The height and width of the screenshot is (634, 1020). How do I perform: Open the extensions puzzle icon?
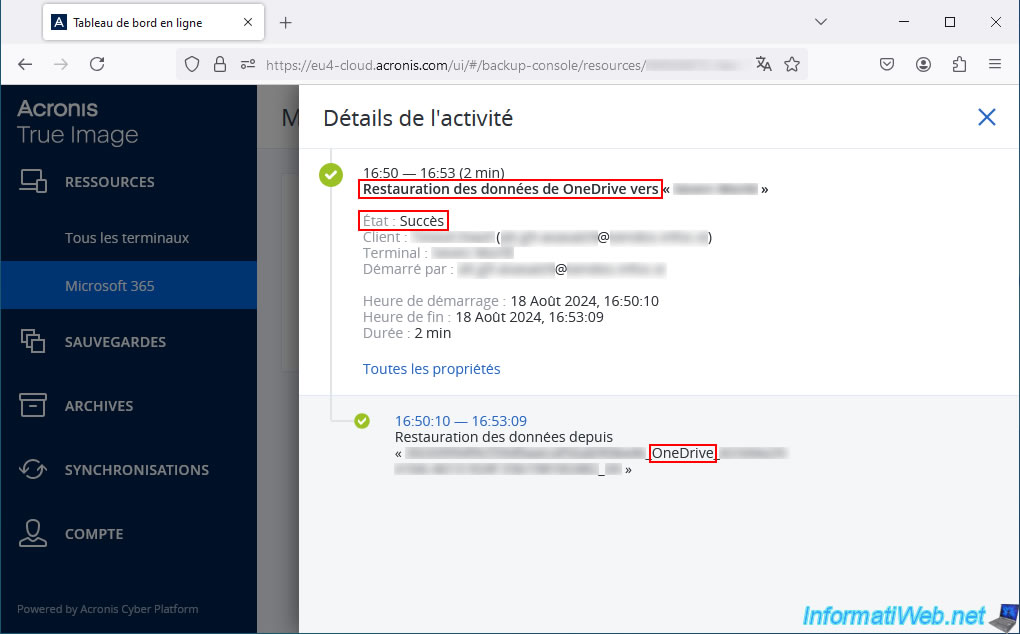point(959,64)
